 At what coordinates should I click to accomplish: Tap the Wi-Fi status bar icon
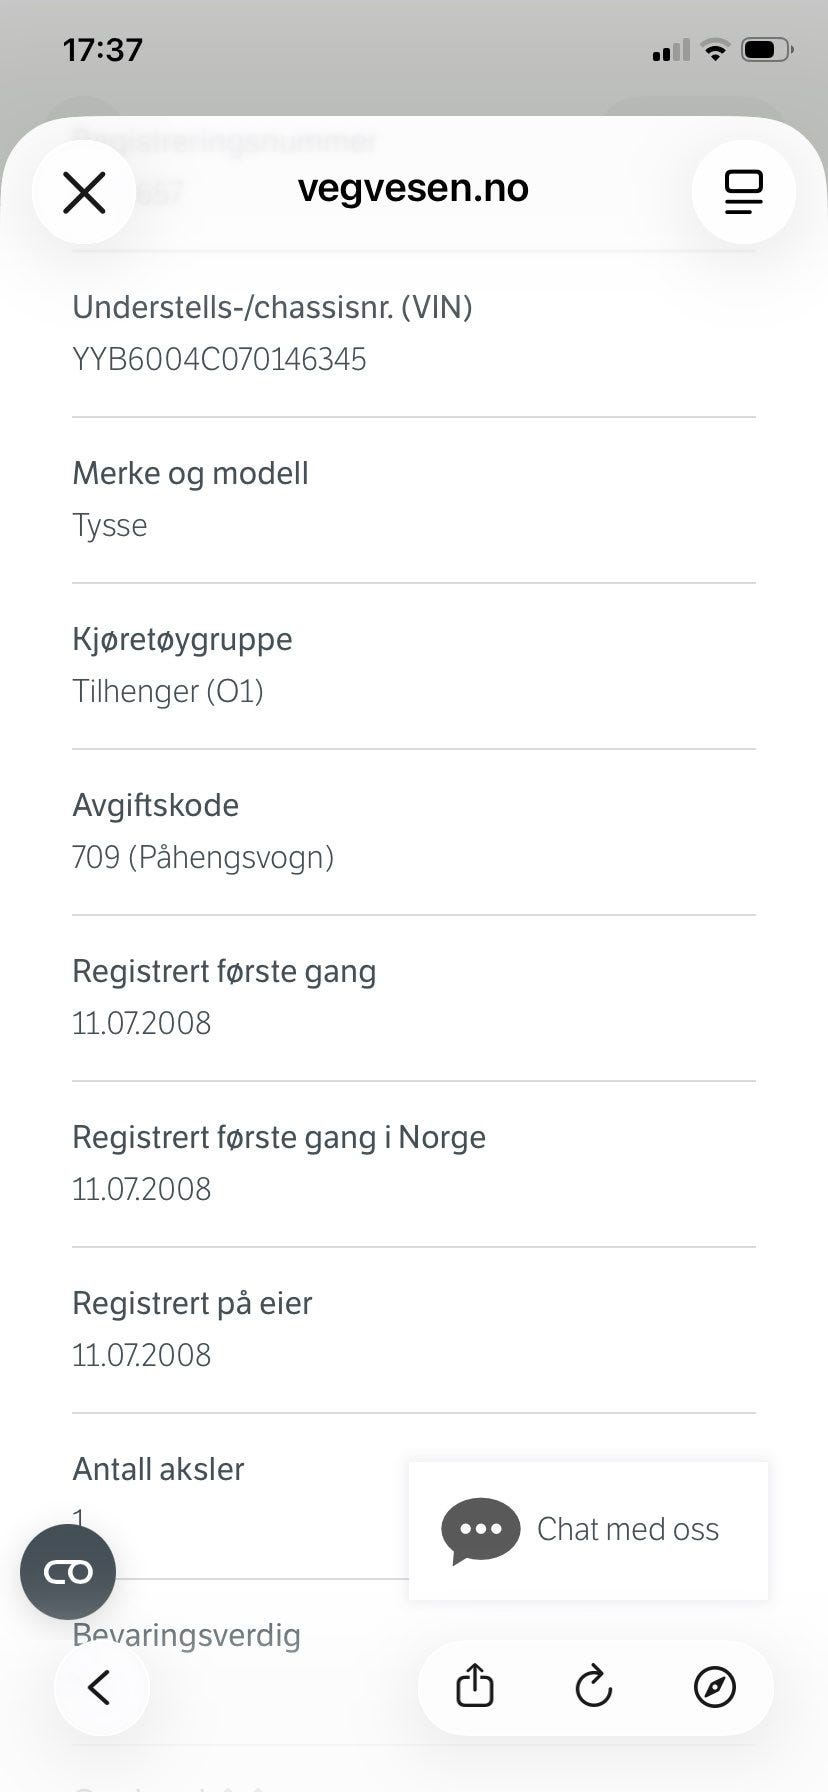(715, 50)
